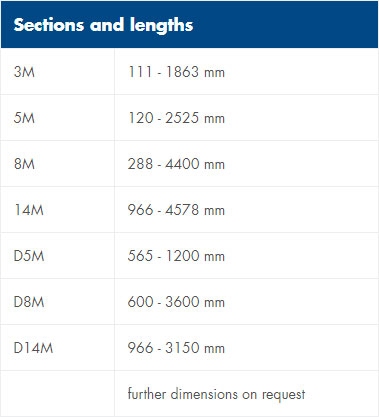Screen dimensions: 379x417
Task: Click the '966 - 3150 mm' length value
Action: pyautogui.click(x=176, y=348)
